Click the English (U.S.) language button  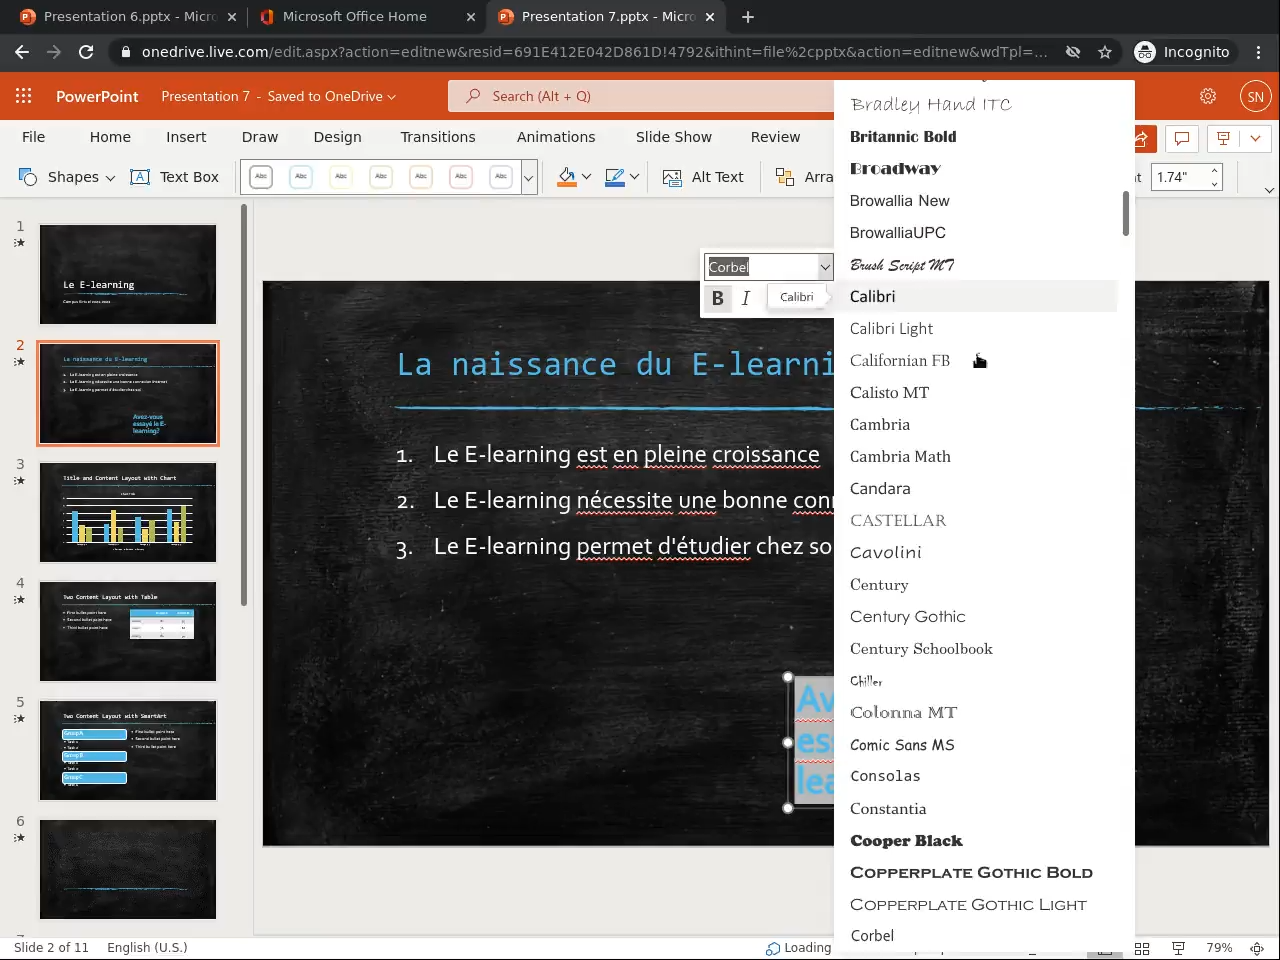click(147, 948)
